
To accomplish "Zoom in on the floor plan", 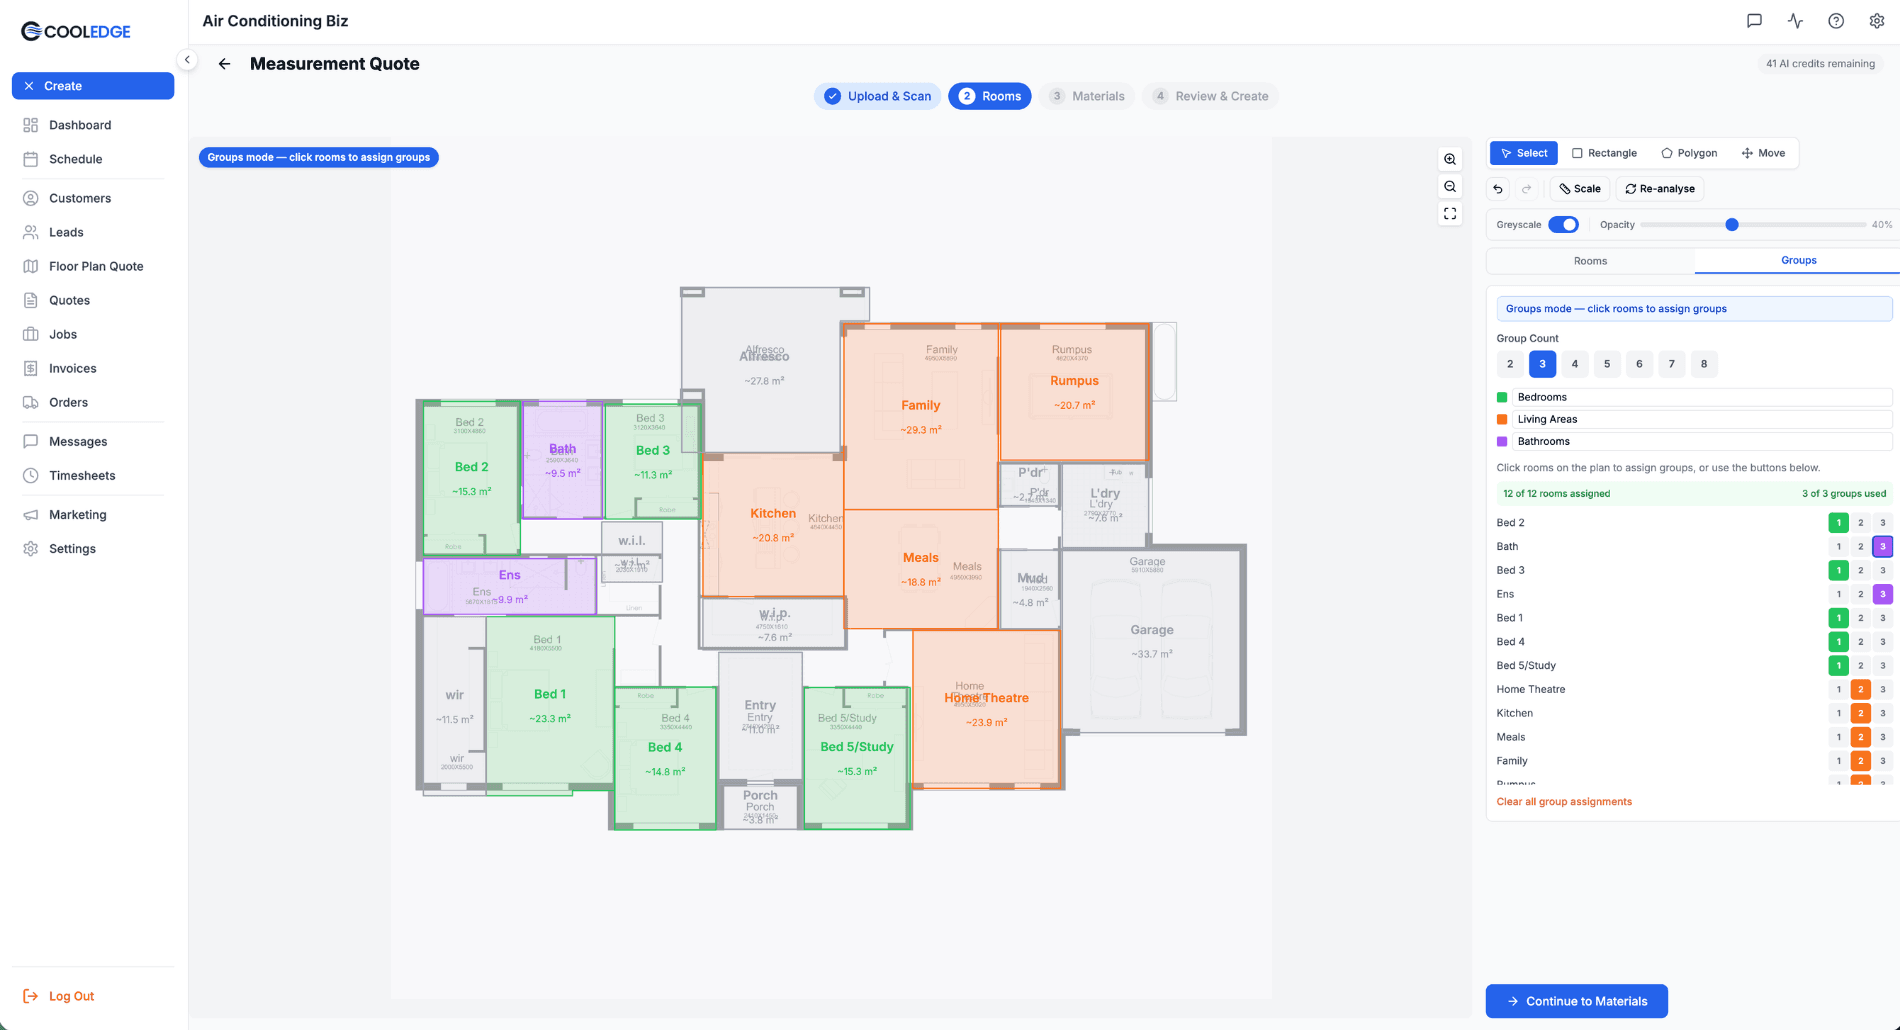I will [x=1450, y=159].
